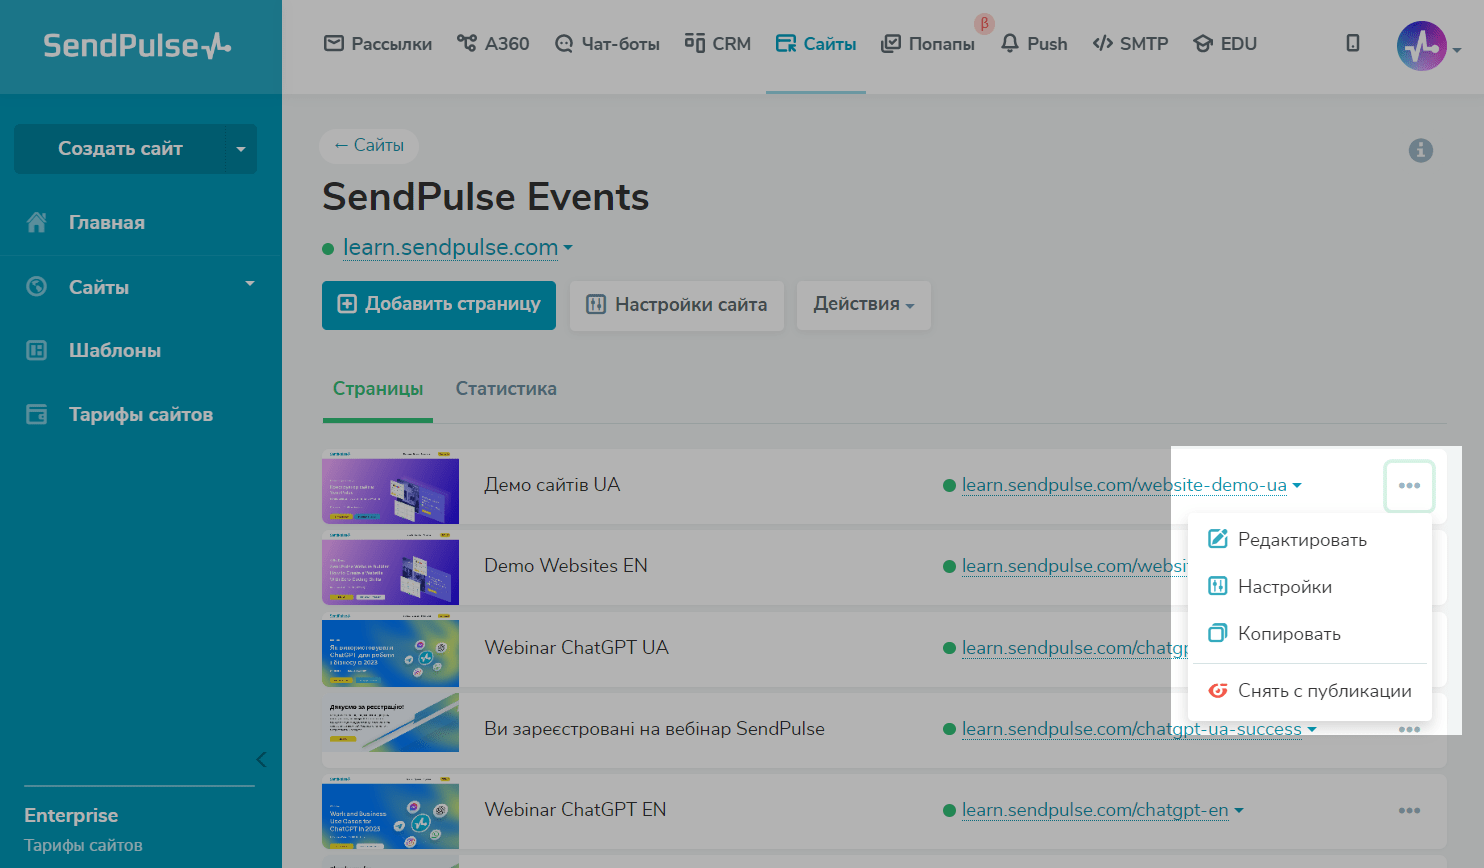The width and height of the screenshot is (1484, 868).
Task: Open Тарифы сайтов in sidebar
Action: coord(141,415)
